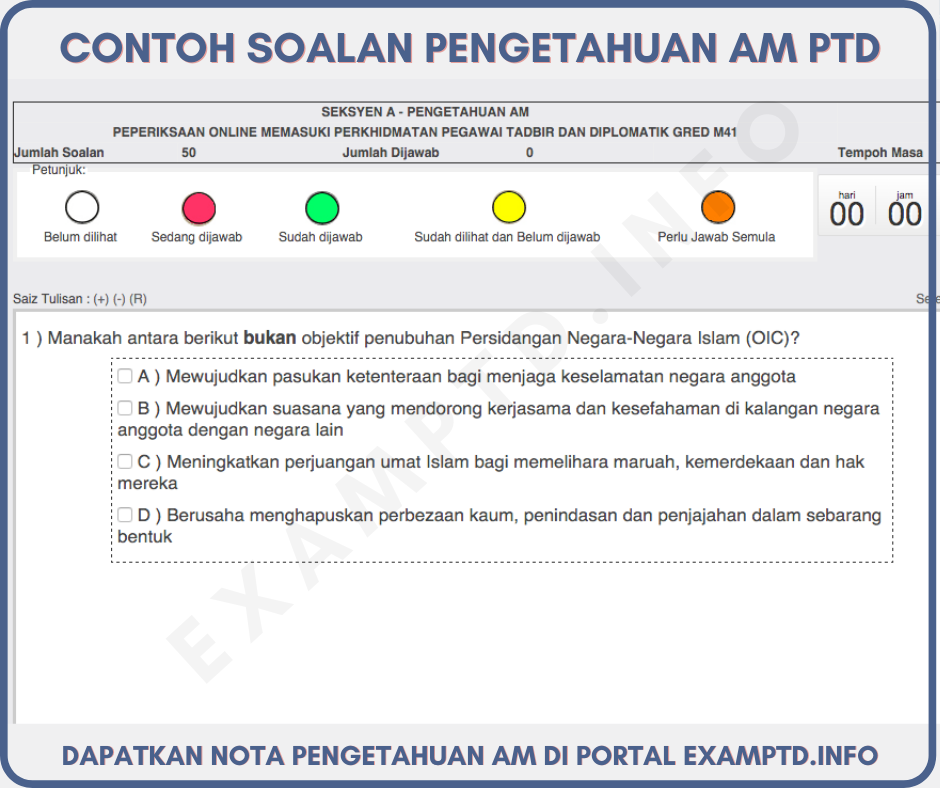Check option C Meningkatkan perjuangan umat Islam
The width and height of the screenshot is (940, 788).
point(125,461)
